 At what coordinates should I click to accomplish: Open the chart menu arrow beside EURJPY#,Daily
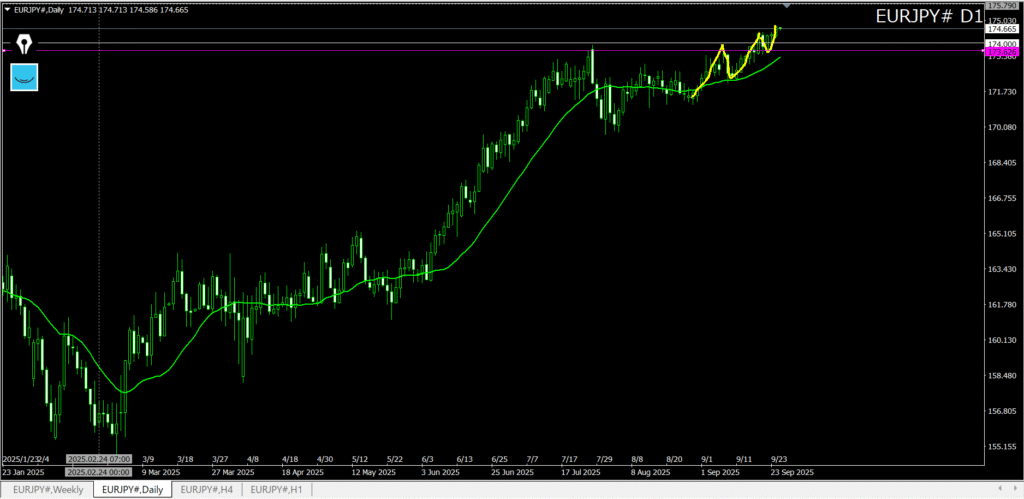(6, 9)
